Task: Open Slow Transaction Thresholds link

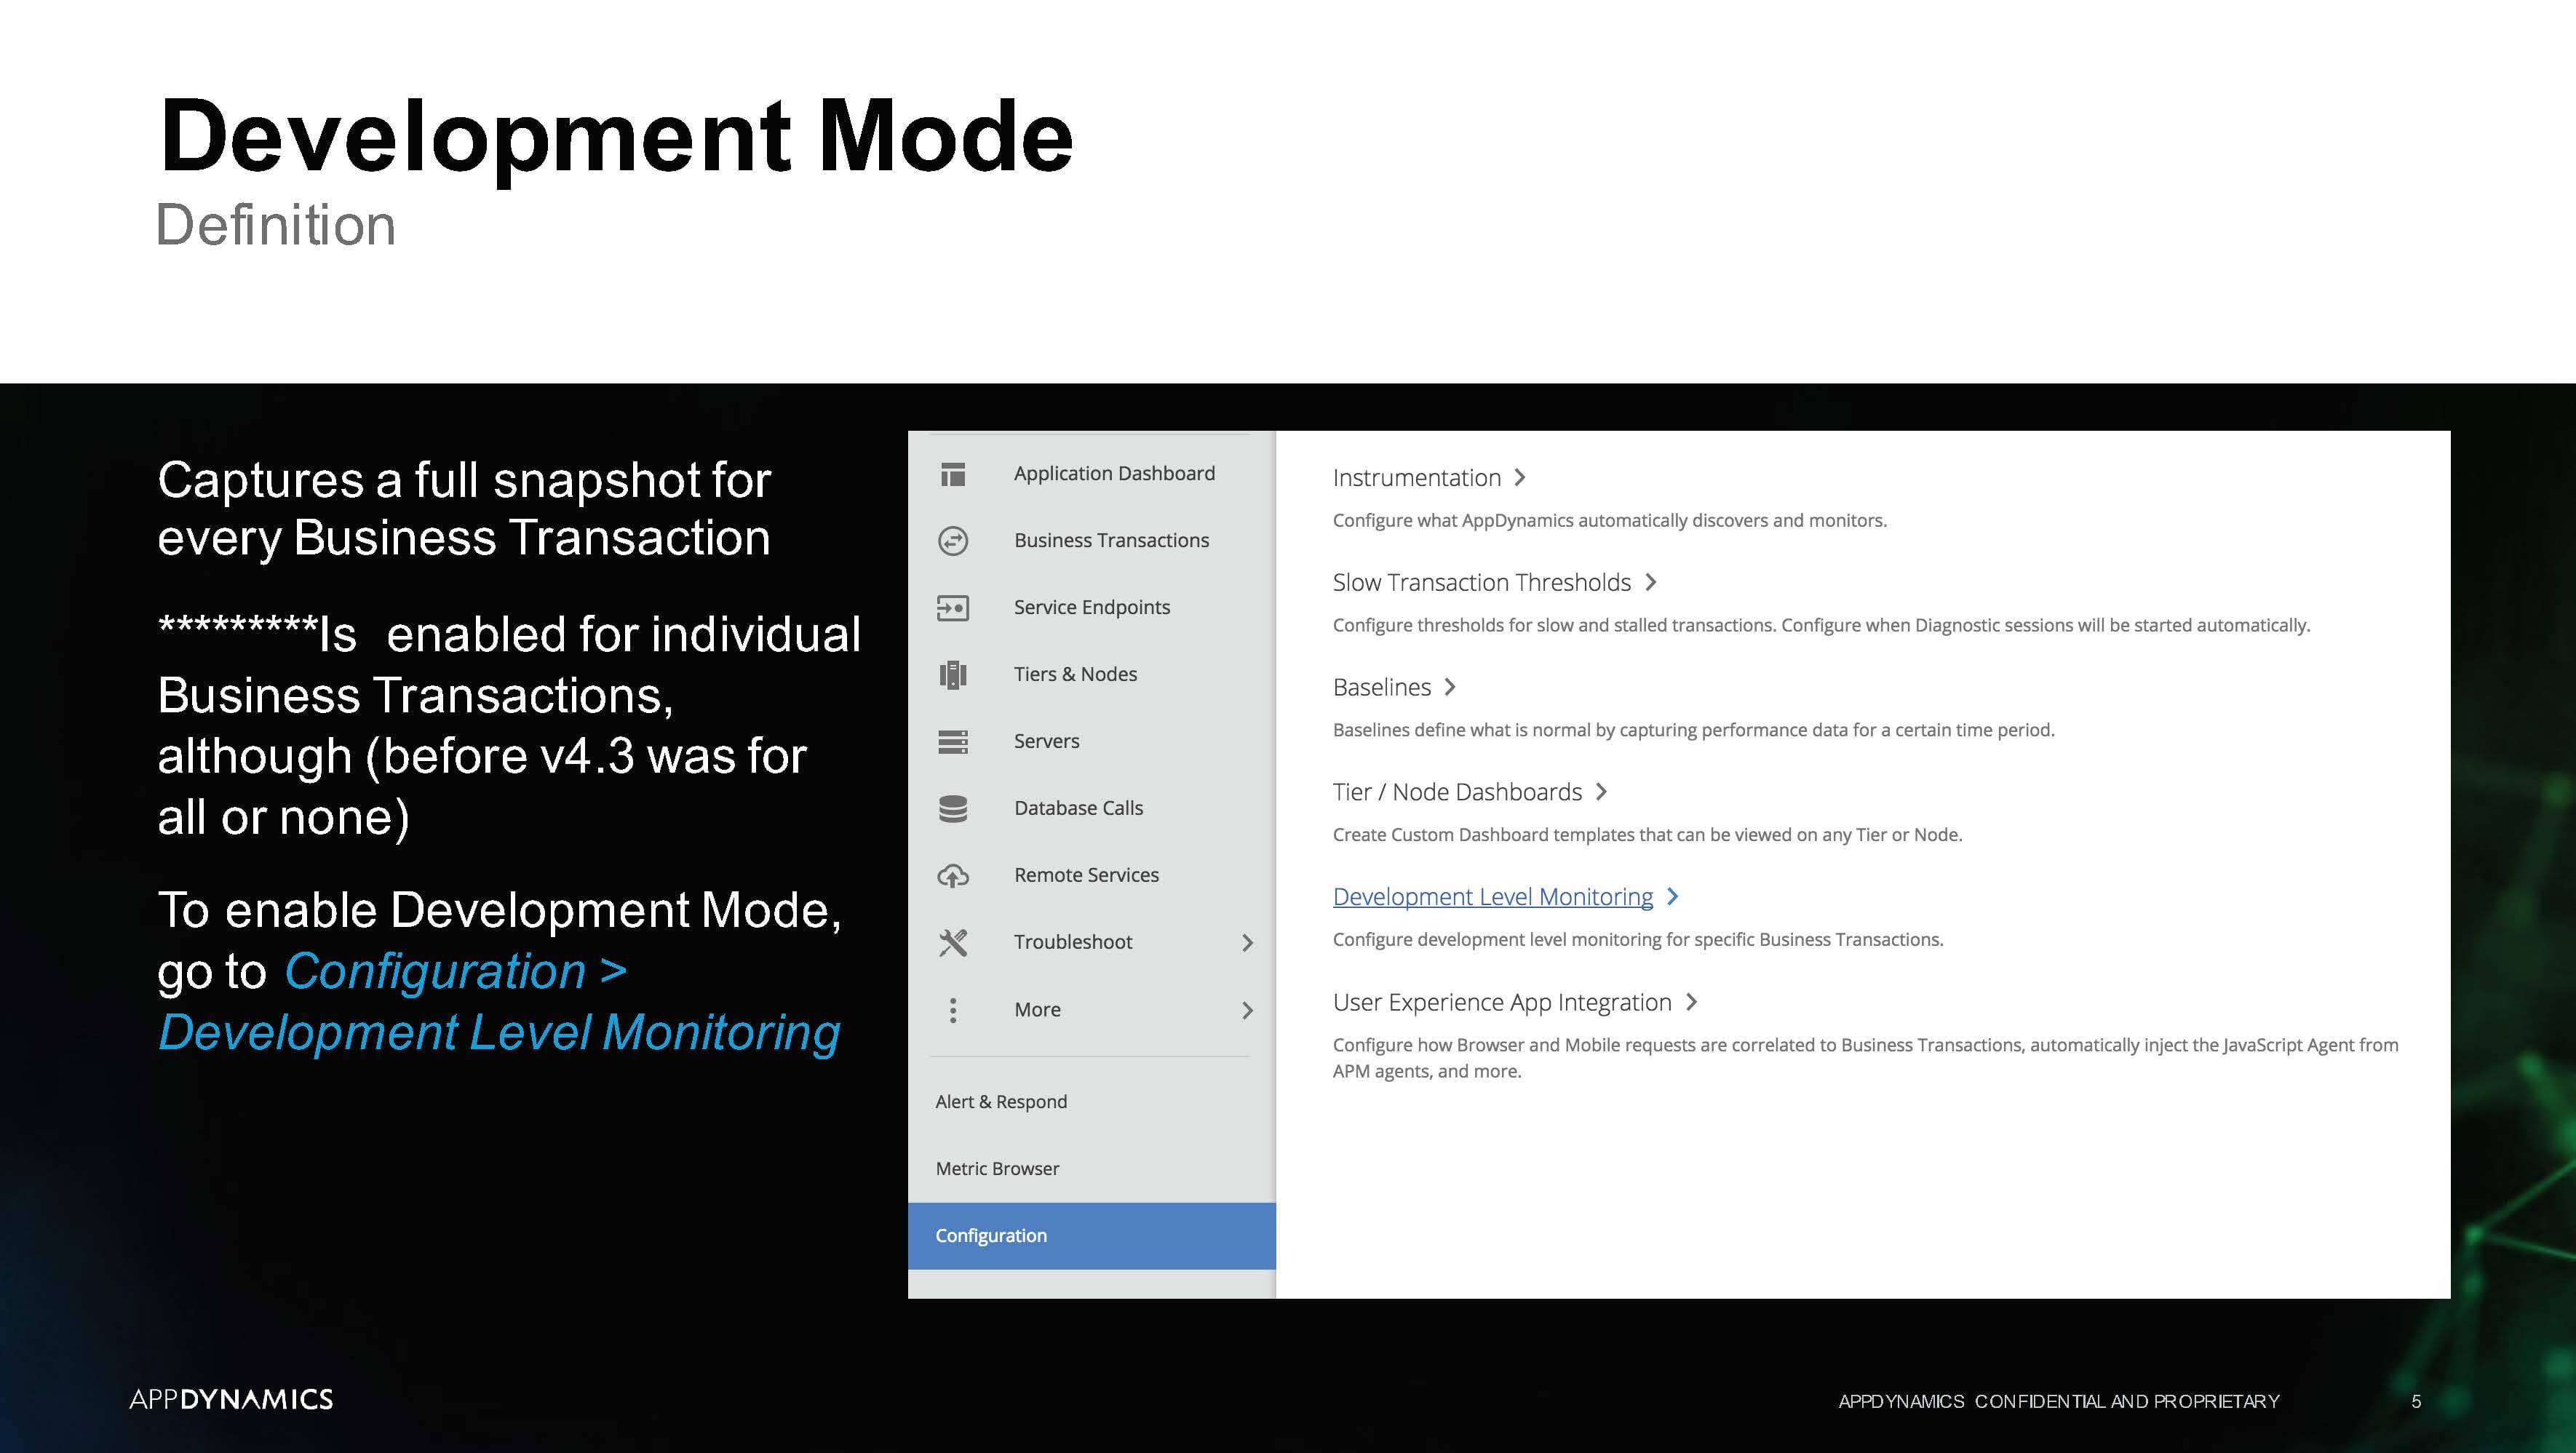Action: [x=1481, y=582]
